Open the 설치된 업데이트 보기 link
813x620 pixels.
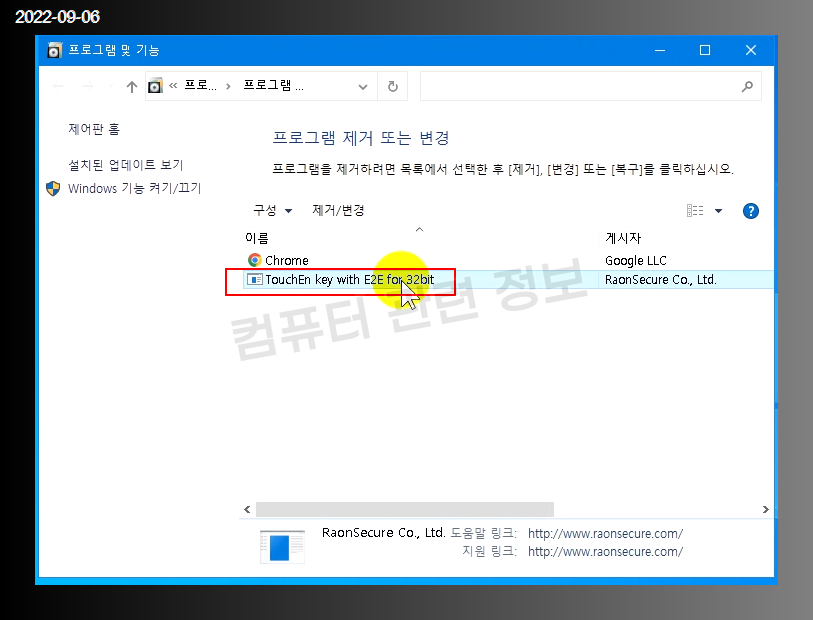click(x=126, y=165)
